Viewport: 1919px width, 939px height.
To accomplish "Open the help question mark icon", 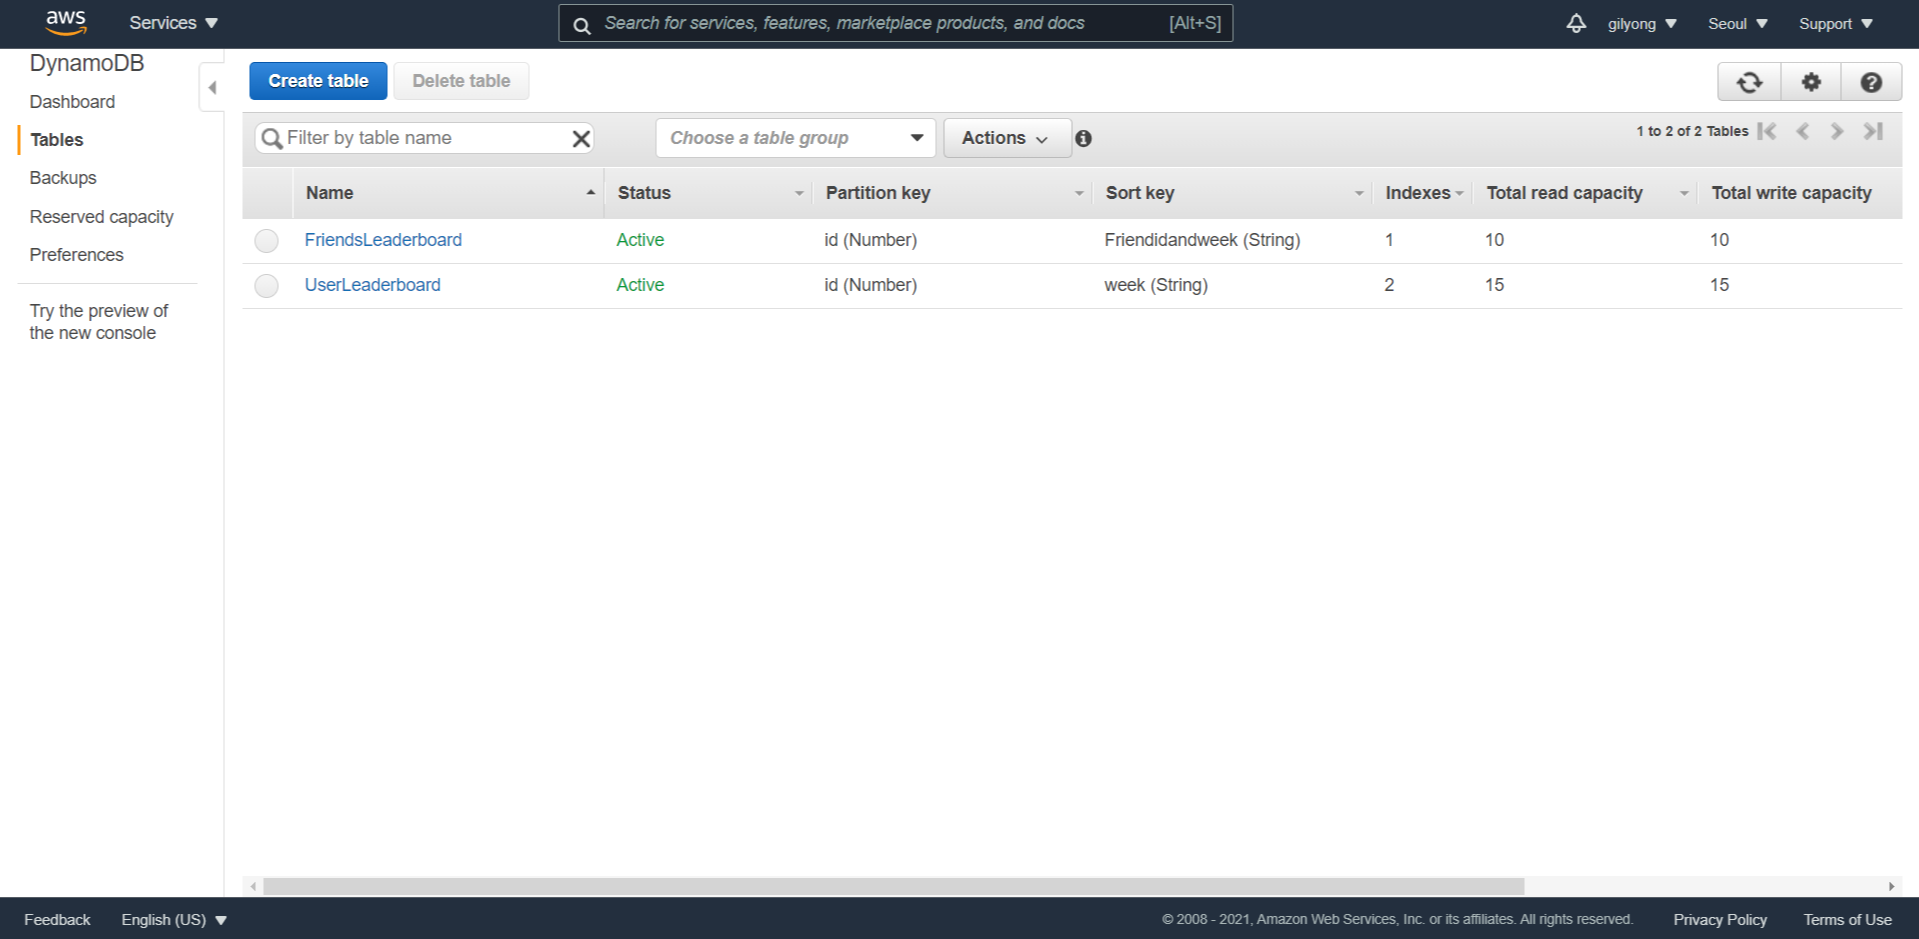I will [1871, 82].
